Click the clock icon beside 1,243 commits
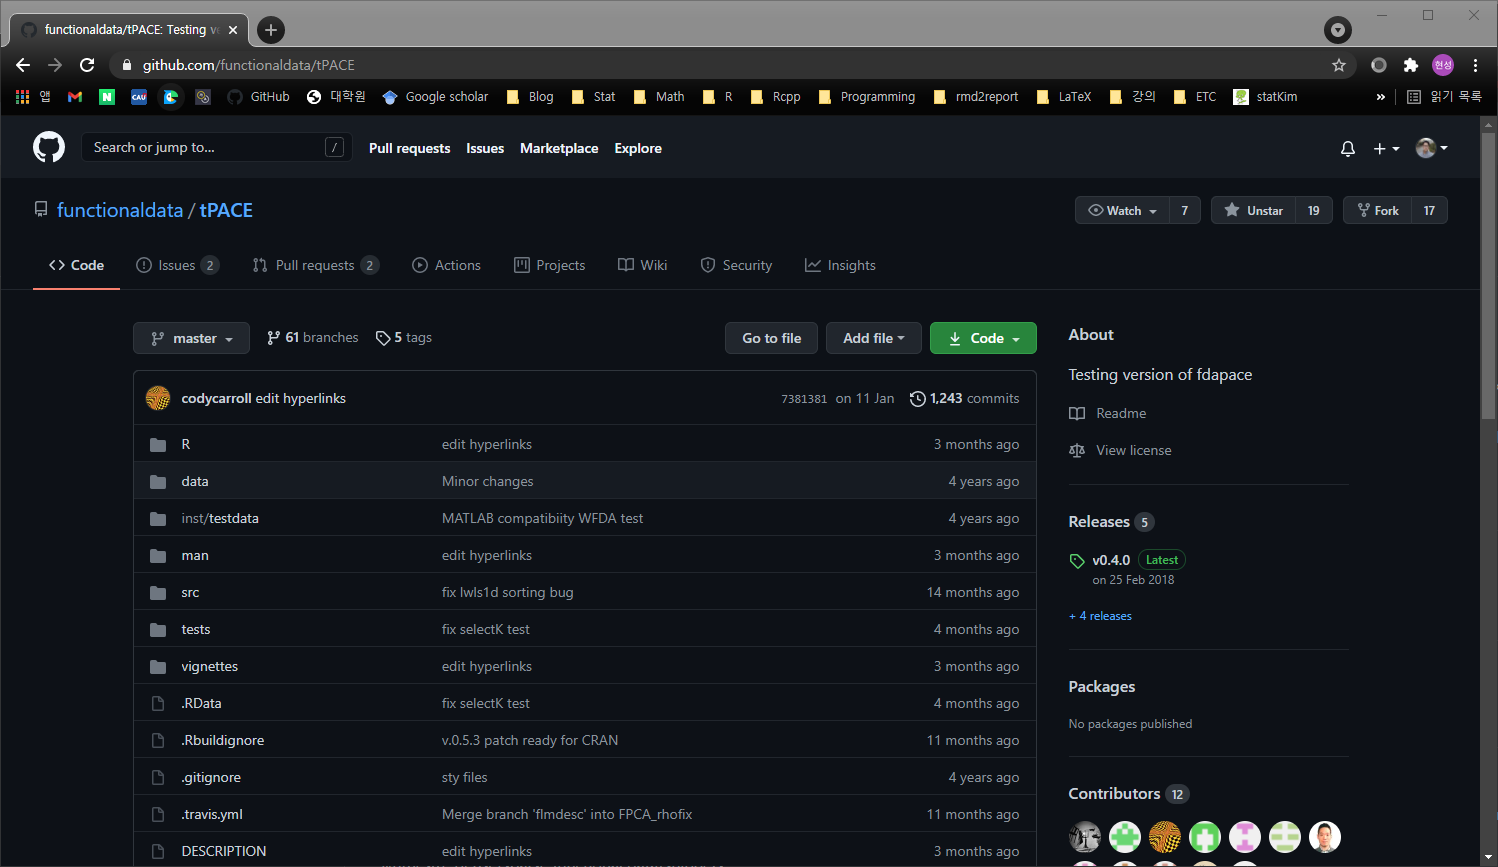Image resolution: width=1498 pixels, height=867 pixels. point(918,398)
